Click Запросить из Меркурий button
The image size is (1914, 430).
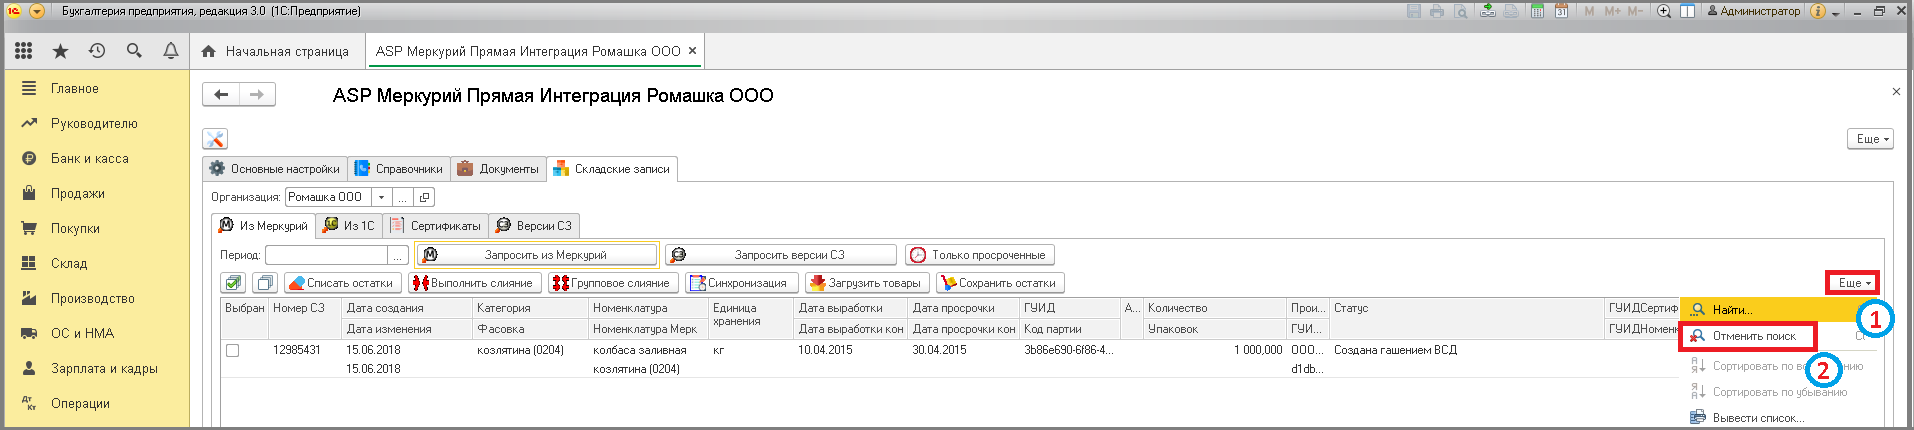pos(537,255)
